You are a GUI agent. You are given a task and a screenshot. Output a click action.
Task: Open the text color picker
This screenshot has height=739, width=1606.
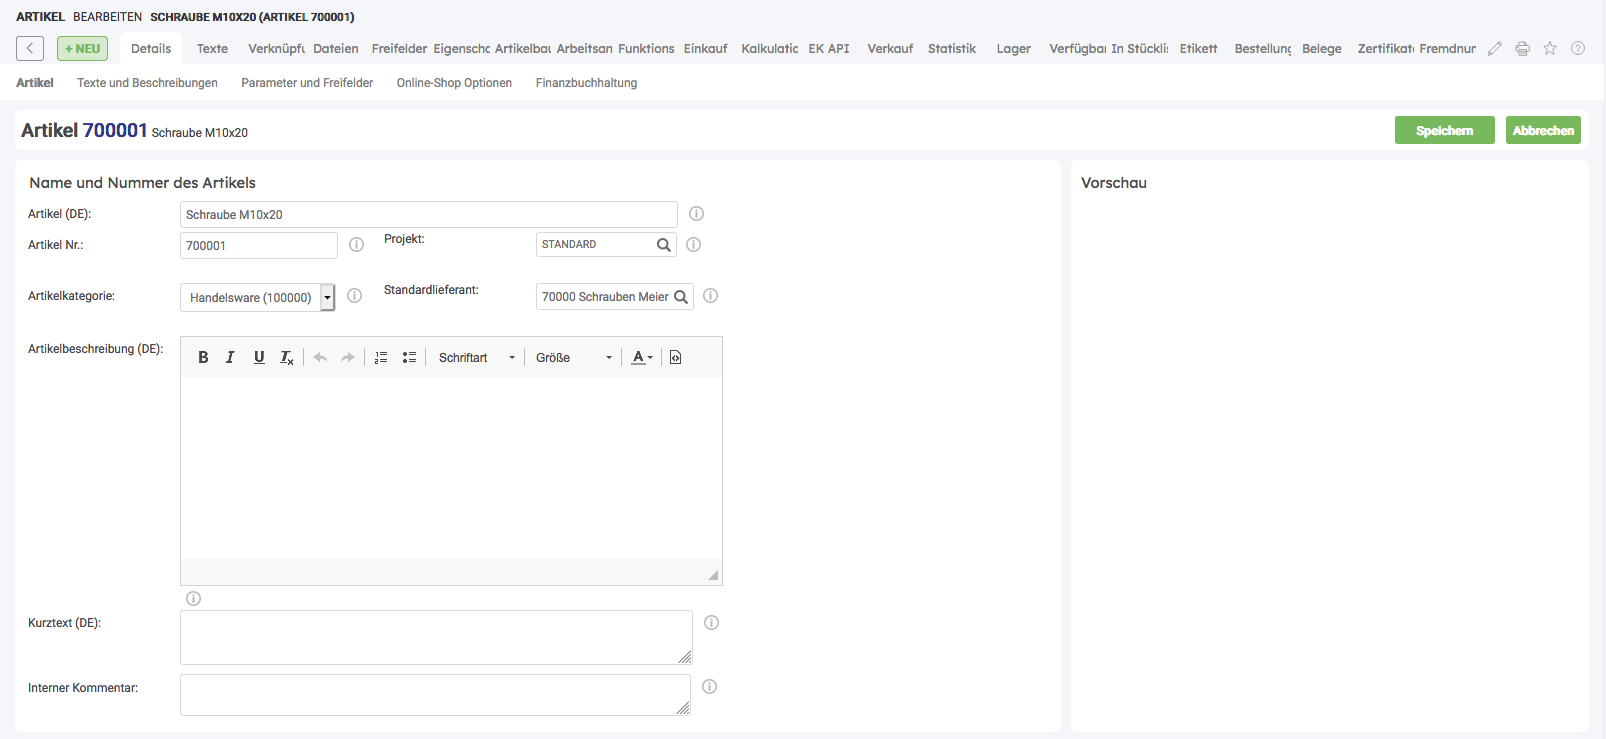pyautogui.click(x=642, y=357)
